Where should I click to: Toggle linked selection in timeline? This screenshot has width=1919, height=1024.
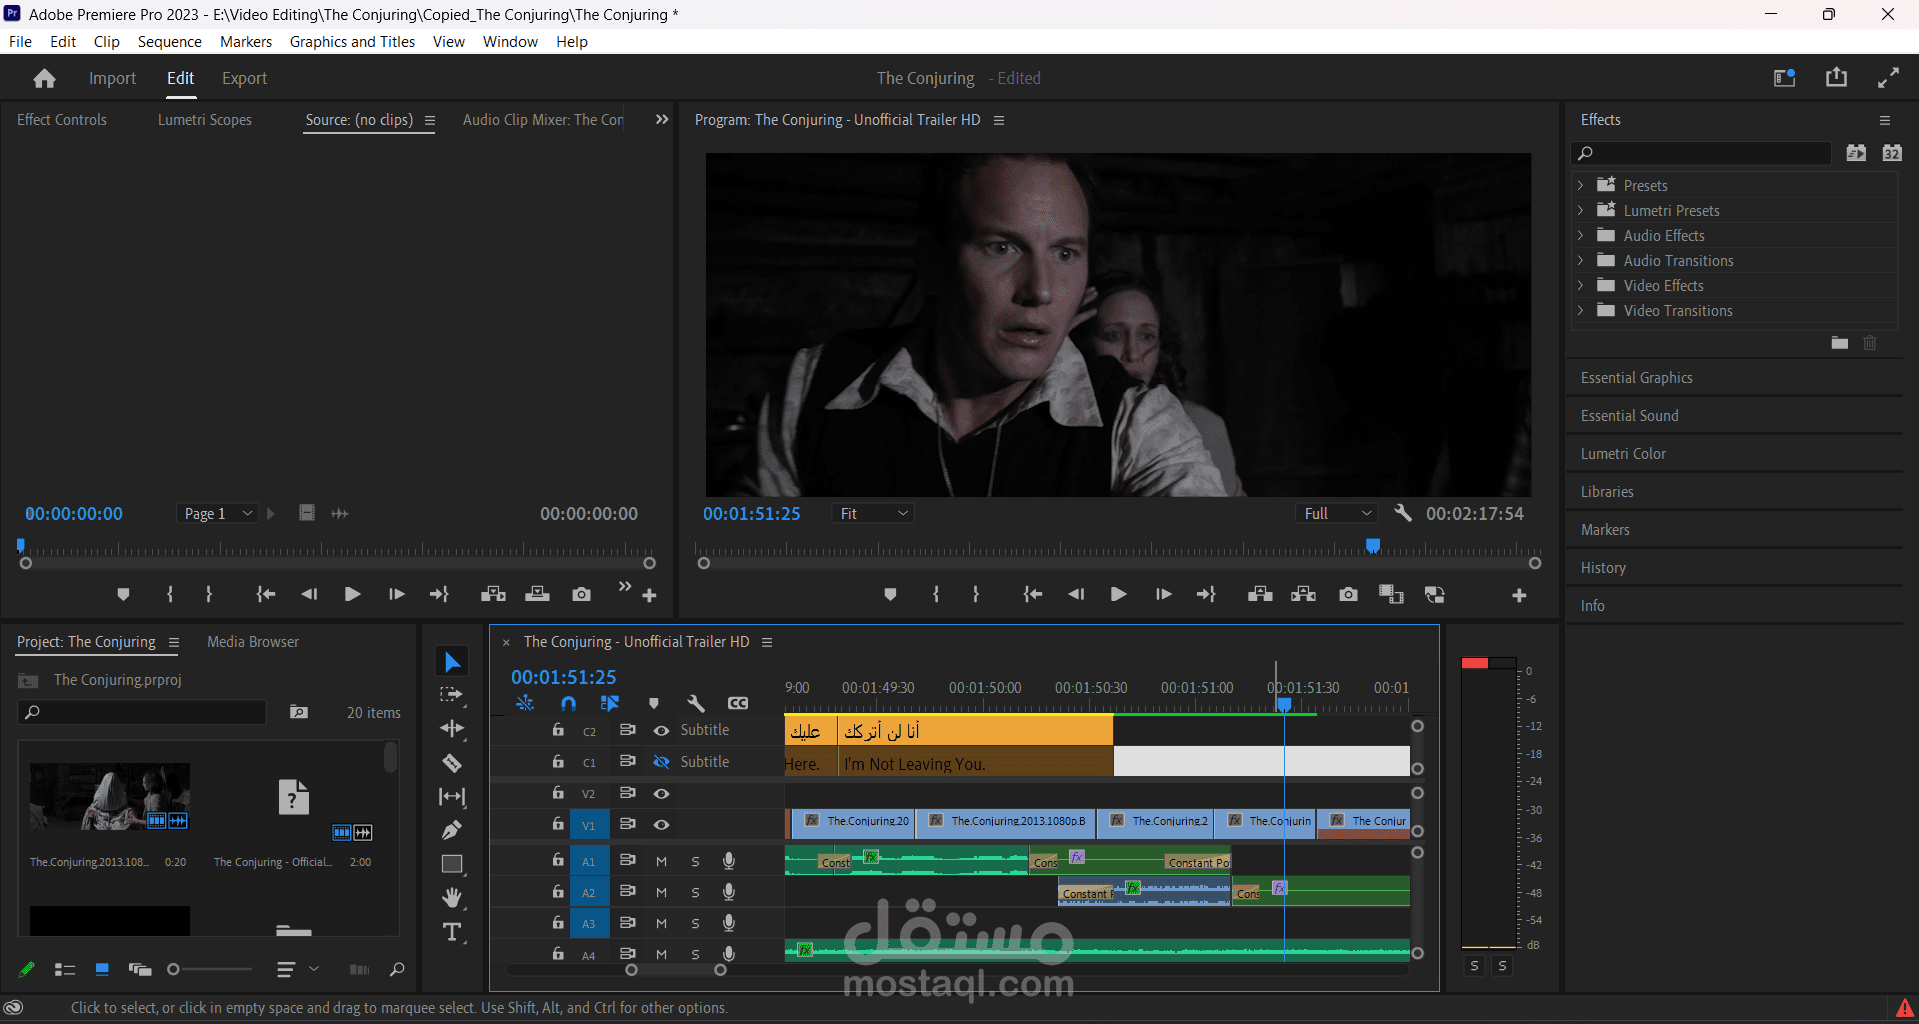coord(609,703)
